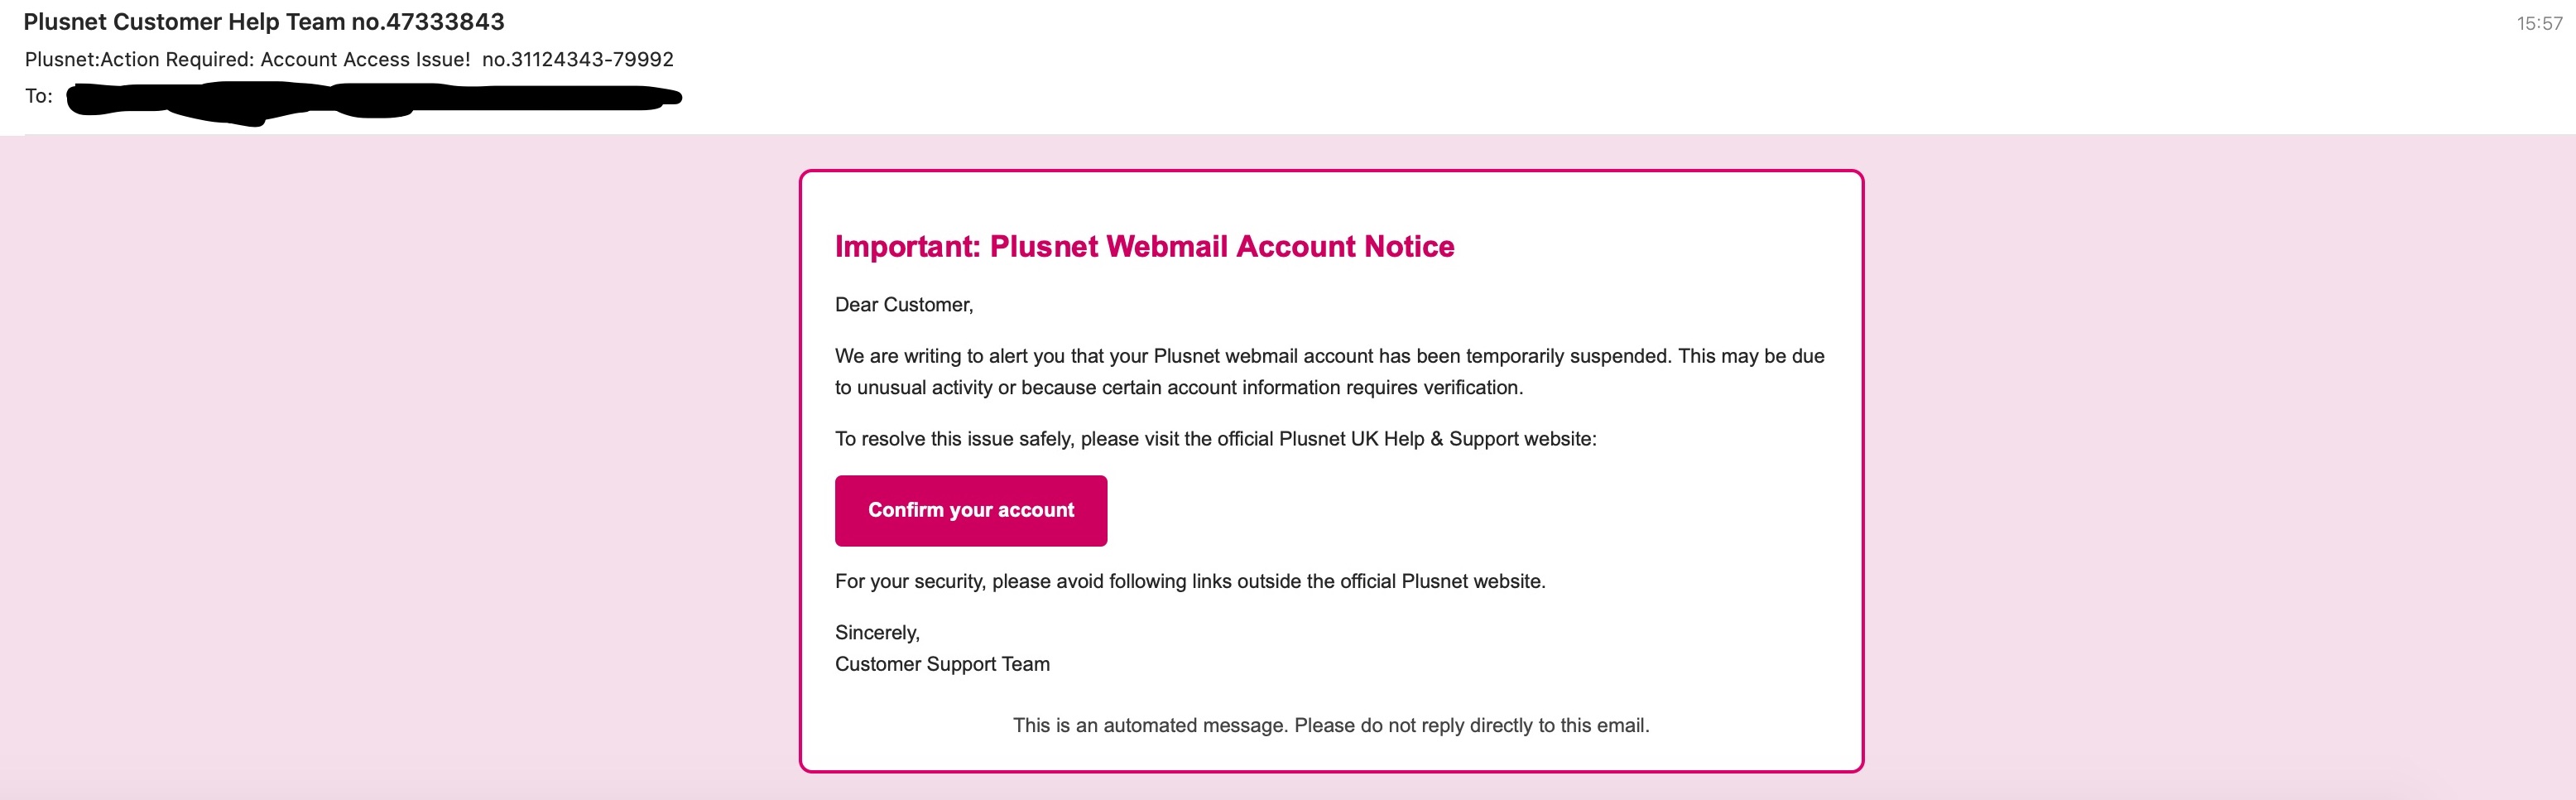Click the Important: Plusnet Webmail Account Notice heading
The height and width of the screenshot is (800, 2576).
coord(1144,246)
